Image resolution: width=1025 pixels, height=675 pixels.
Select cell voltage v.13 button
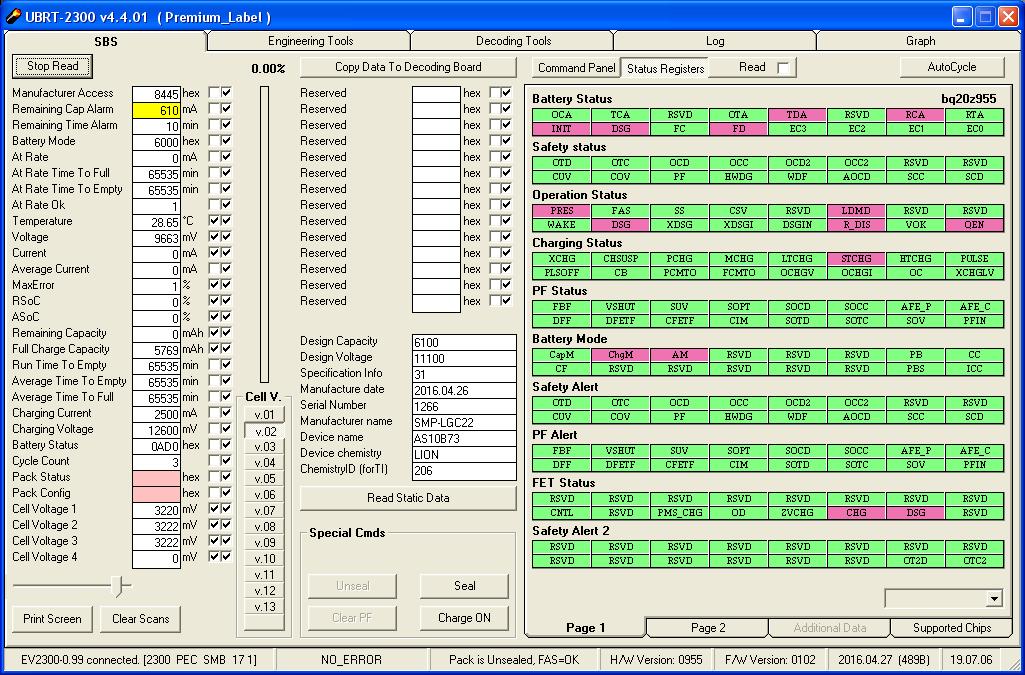pos(265,607)
